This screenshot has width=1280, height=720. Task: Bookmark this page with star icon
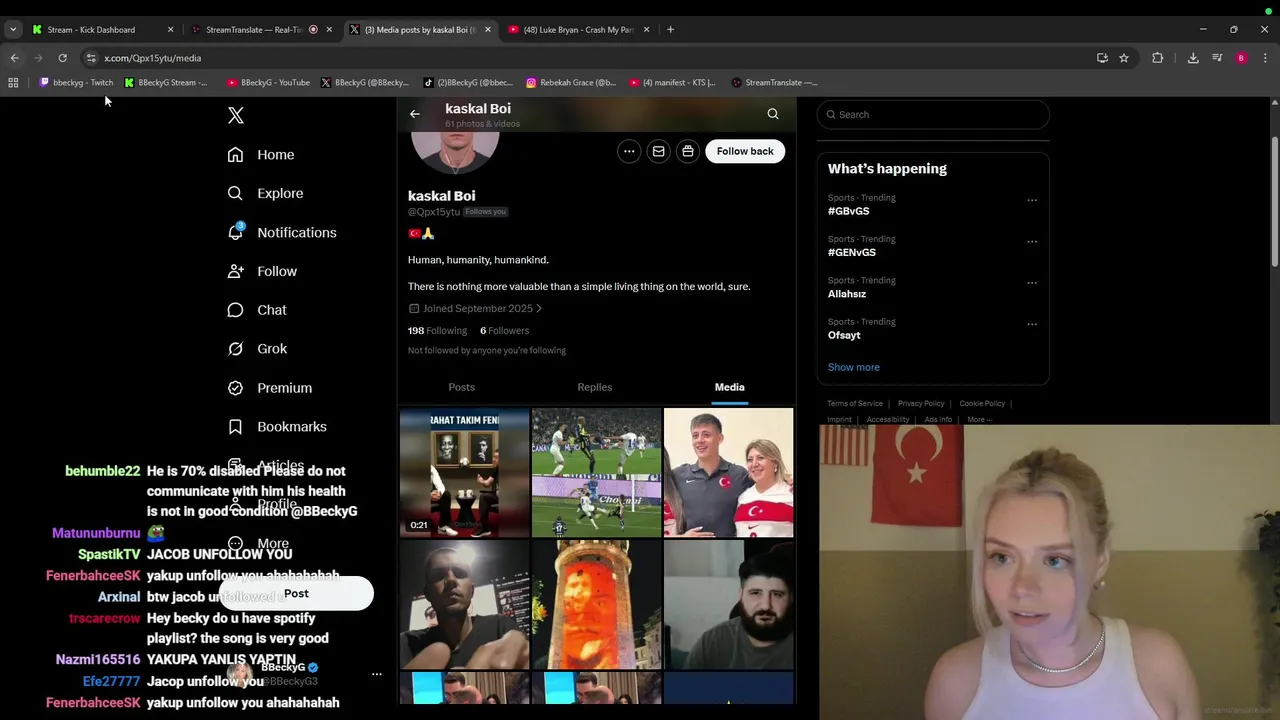click(x=1124, y=58)
